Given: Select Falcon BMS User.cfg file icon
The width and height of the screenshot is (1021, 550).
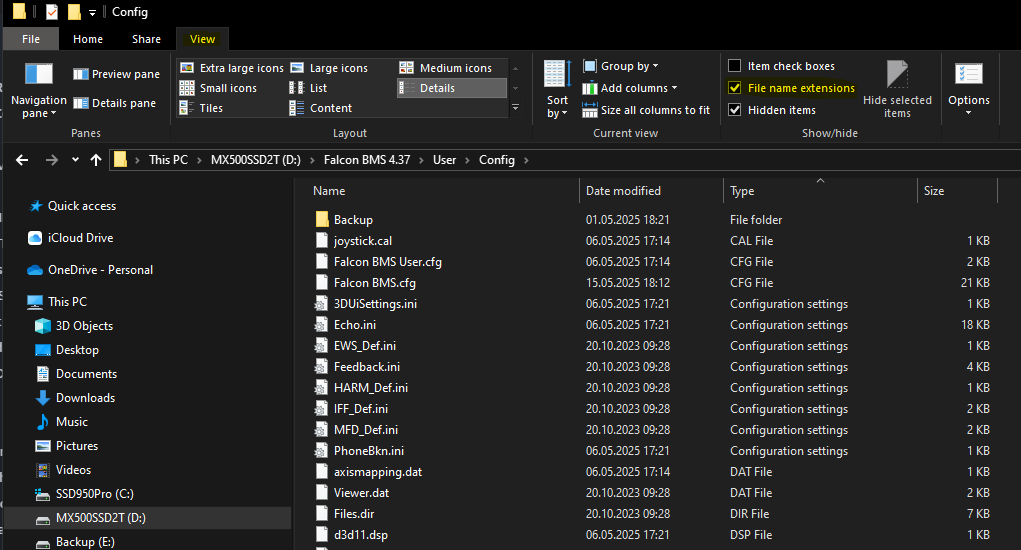Looking at the screenshot, I should 322,262.
